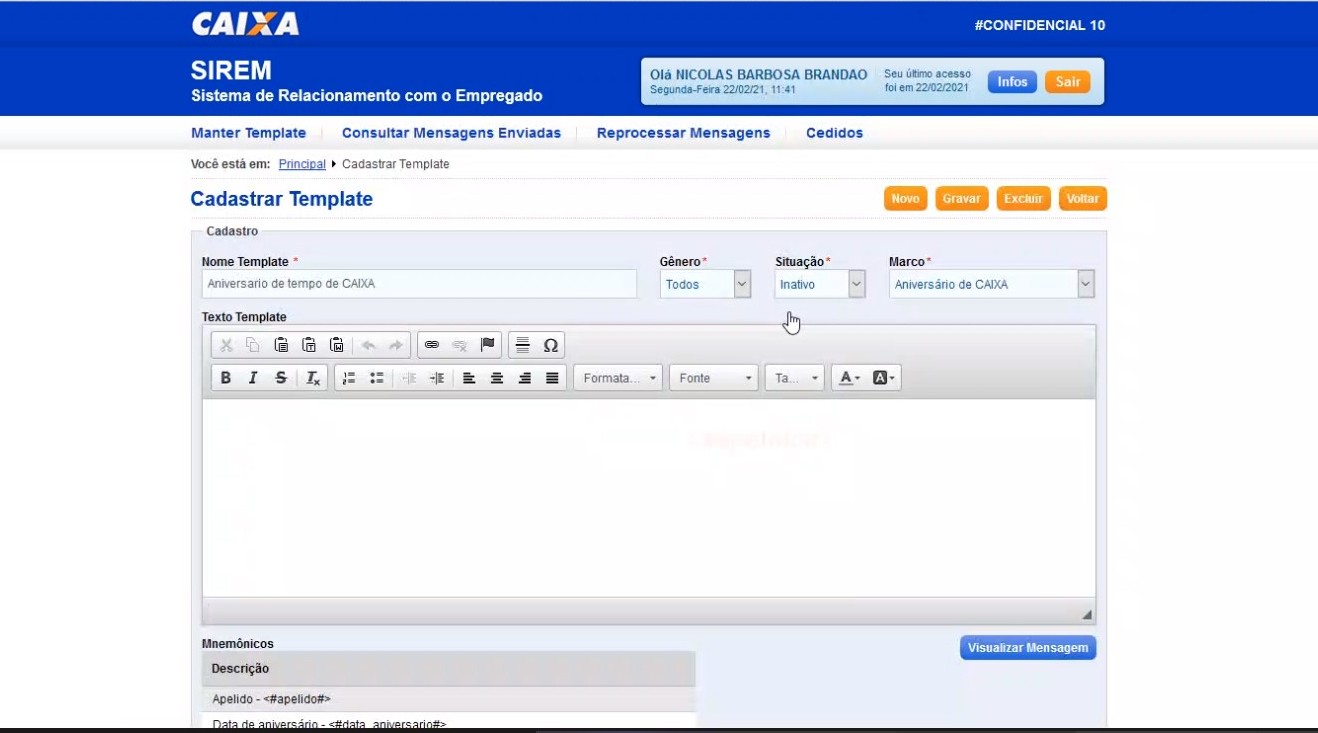This screenshot has width=1318, height=733.
Task: Insert an anchor with the flag icon
Action: [x=488, y=345]
